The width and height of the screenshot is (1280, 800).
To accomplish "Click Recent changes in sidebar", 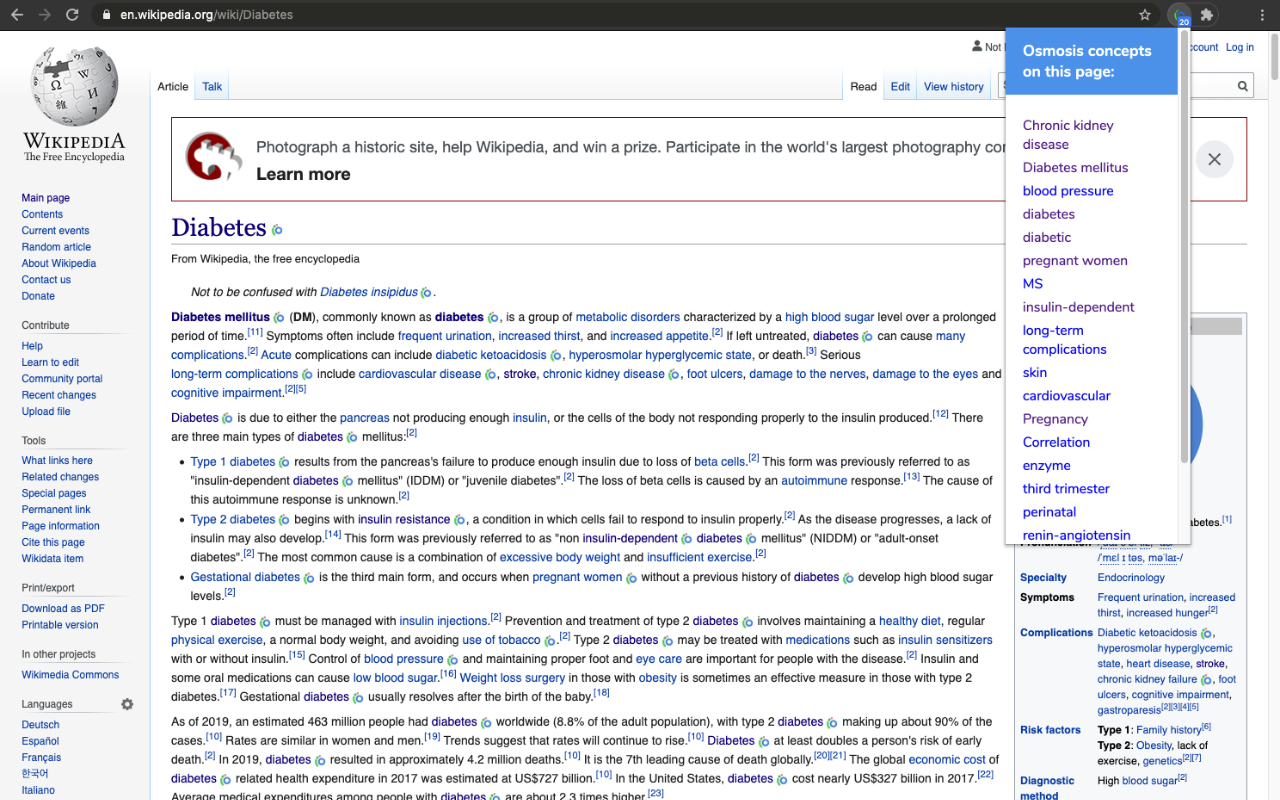I will click(59, 395).
